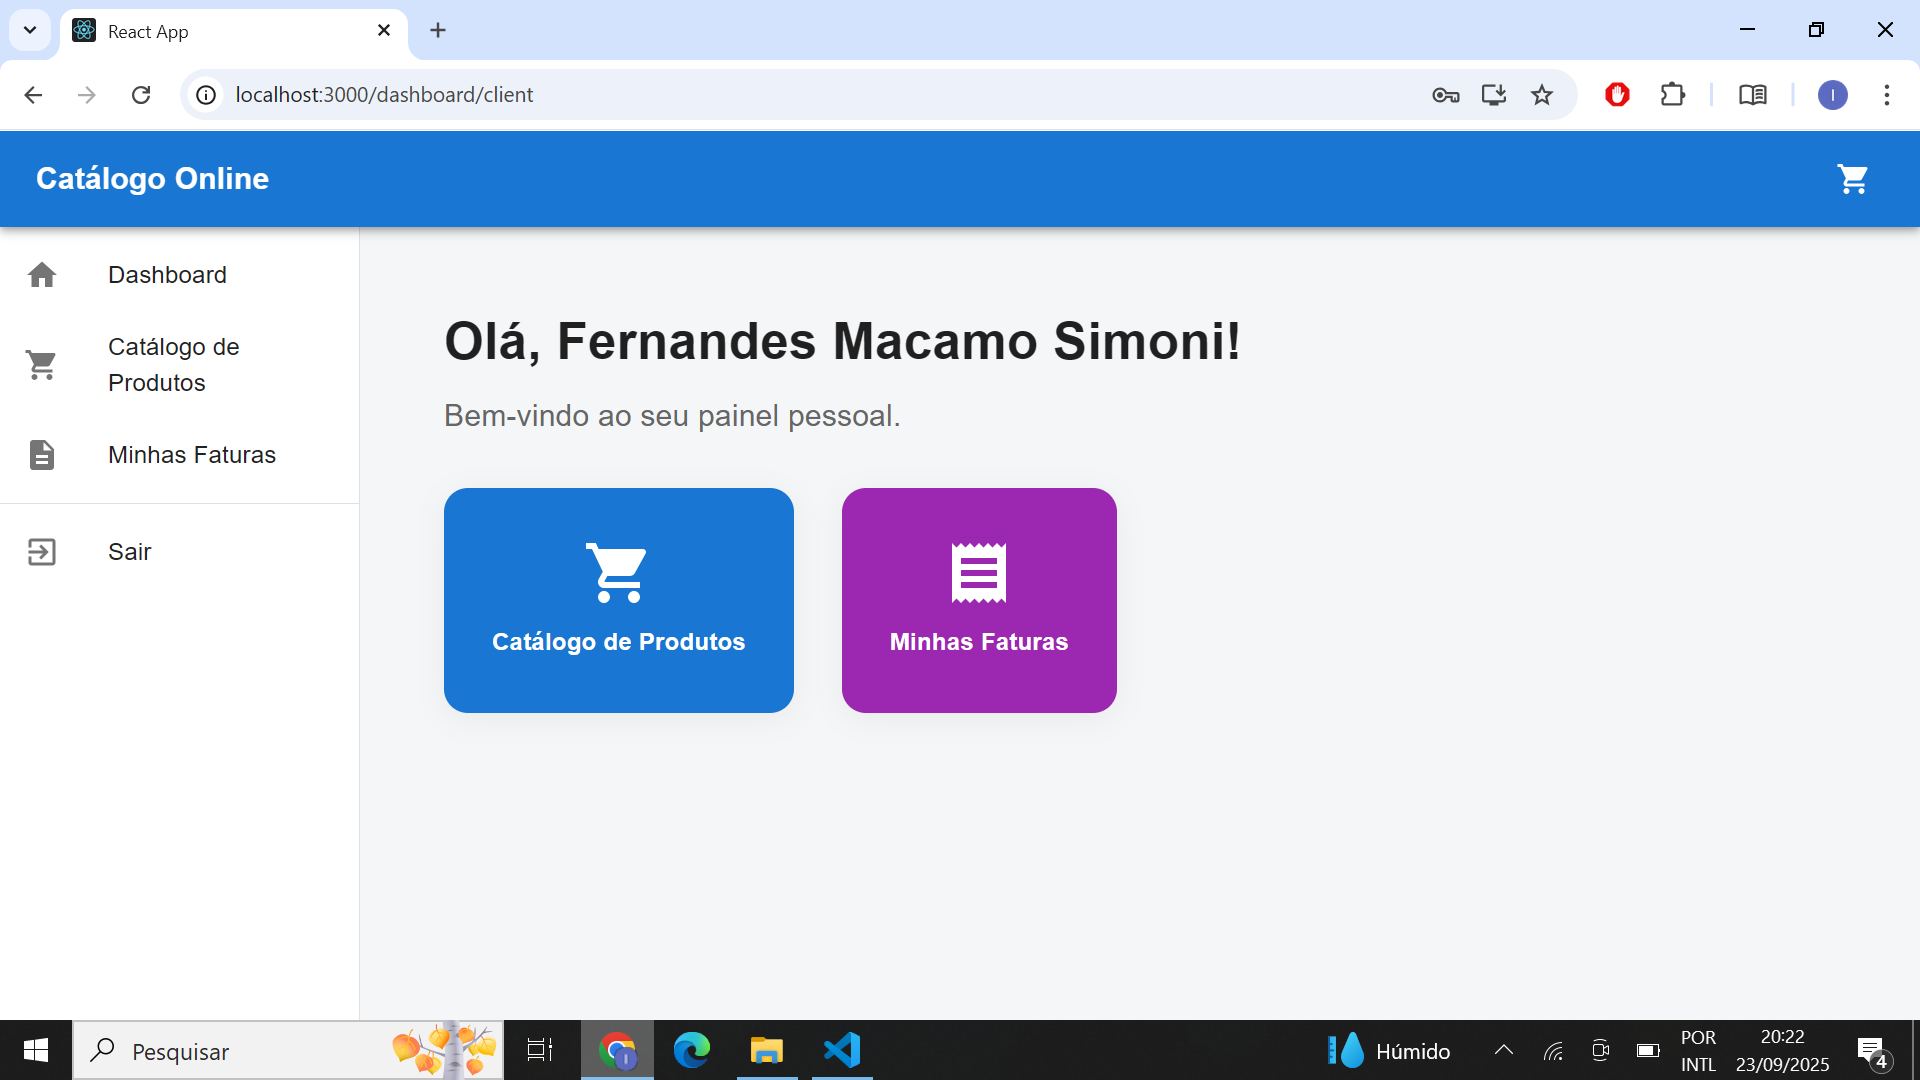1920x1080 pixels.
Task: Open the shopping cart in header
Action: [x=1852, y=179]
